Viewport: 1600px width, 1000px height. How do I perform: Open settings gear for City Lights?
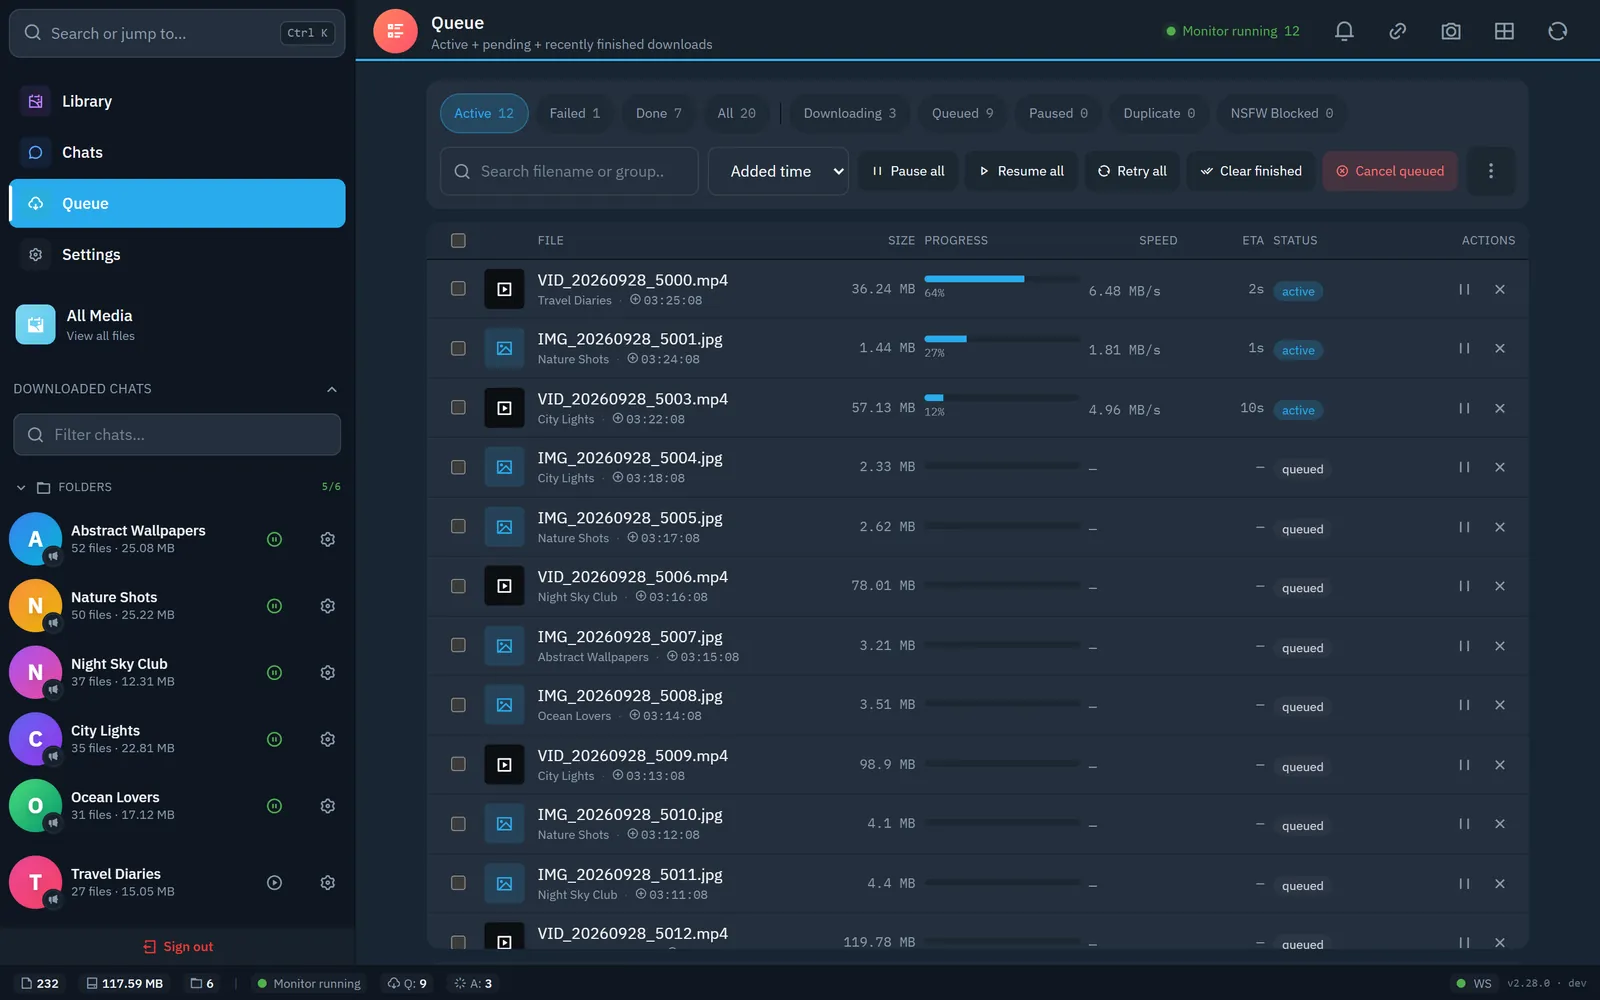327,739
